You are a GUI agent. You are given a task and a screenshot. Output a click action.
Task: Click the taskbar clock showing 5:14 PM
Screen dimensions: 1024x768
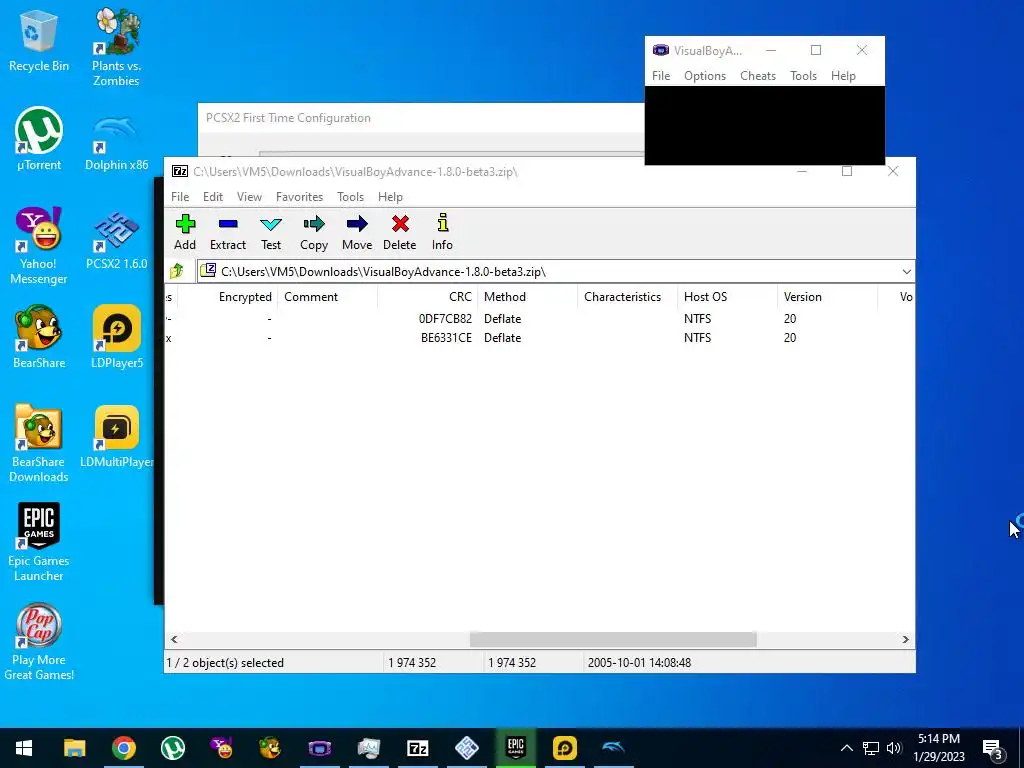coord(939,748)
